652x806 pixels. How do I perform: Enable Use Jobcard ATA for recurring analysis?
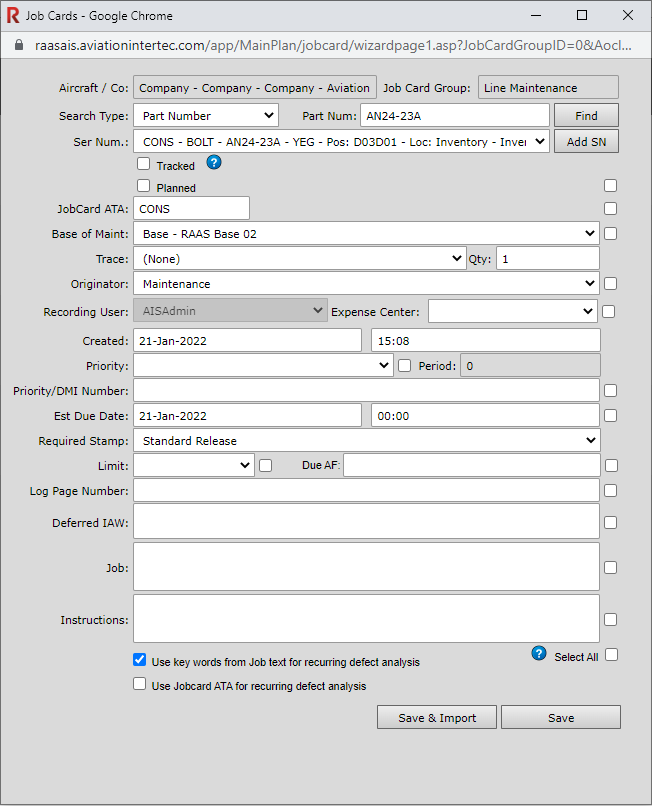click(x=140, y=685)
